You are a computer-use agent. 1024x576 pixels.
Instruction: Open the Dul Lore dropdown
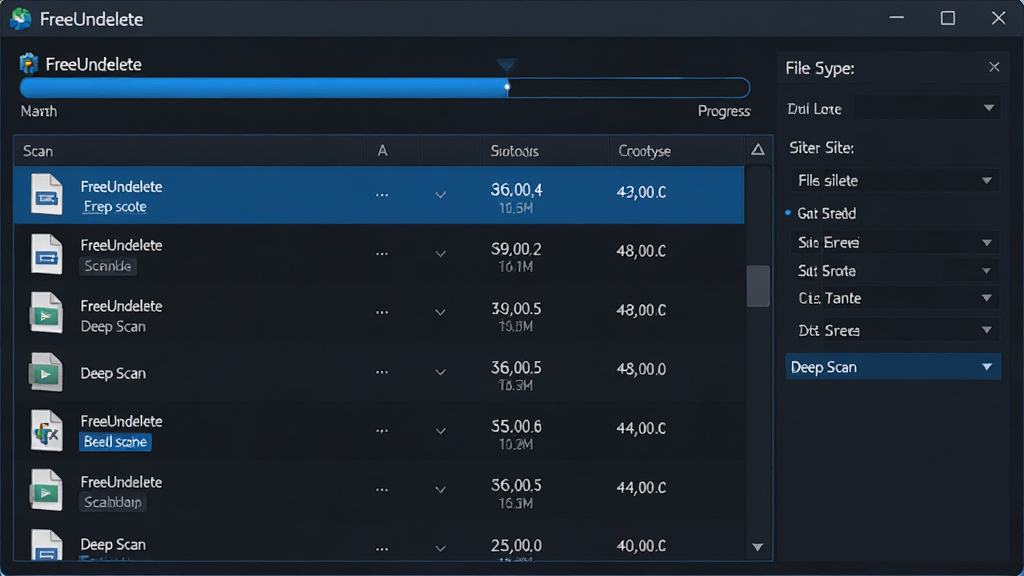(927, 108)
